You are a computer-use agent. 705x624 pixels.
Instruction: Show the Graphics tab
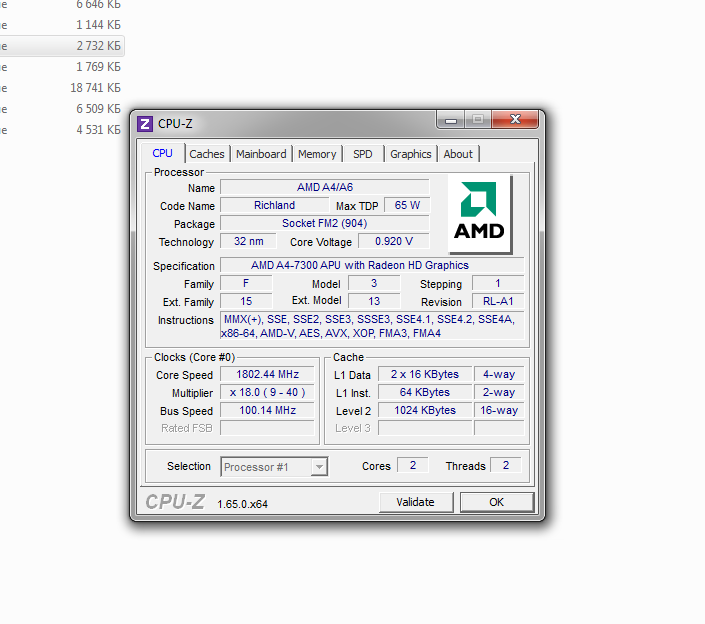[410, 154]
